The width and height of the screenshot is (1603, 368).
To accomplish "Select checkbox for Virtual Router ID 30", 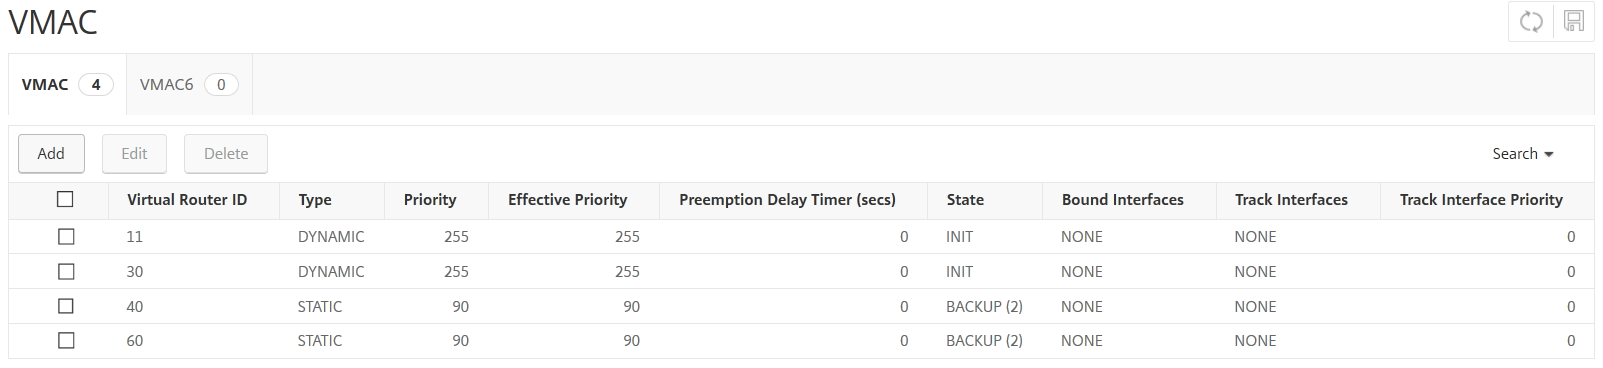I will pos(66,271).
